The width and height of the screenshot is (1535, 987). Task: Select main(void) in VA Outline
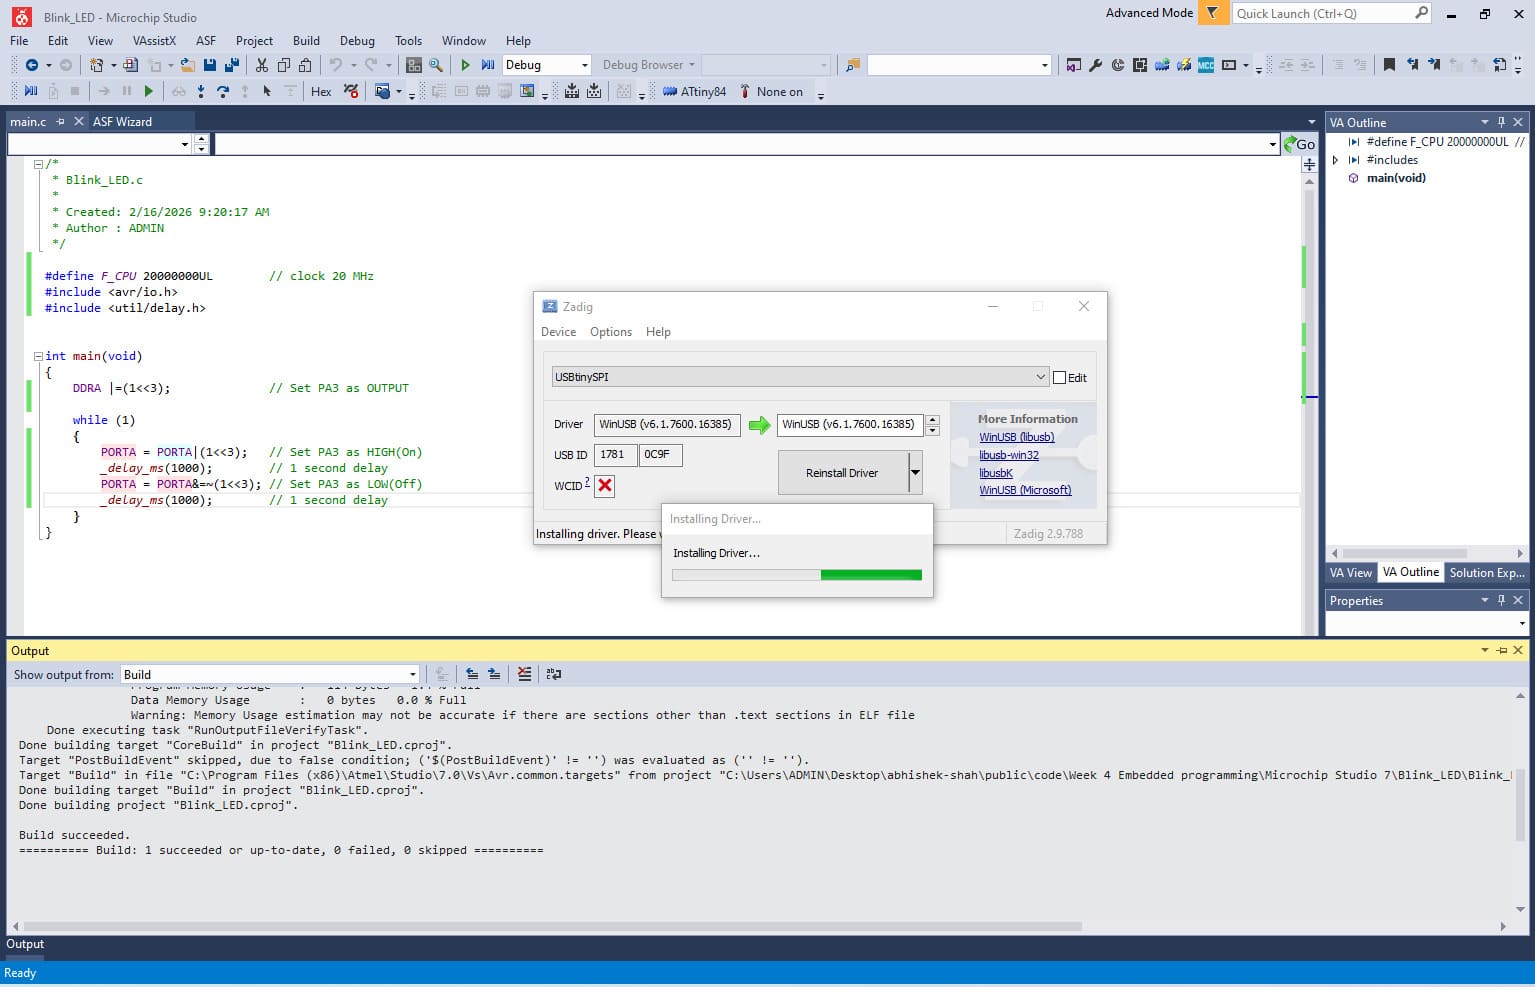tap(1396, 178)
